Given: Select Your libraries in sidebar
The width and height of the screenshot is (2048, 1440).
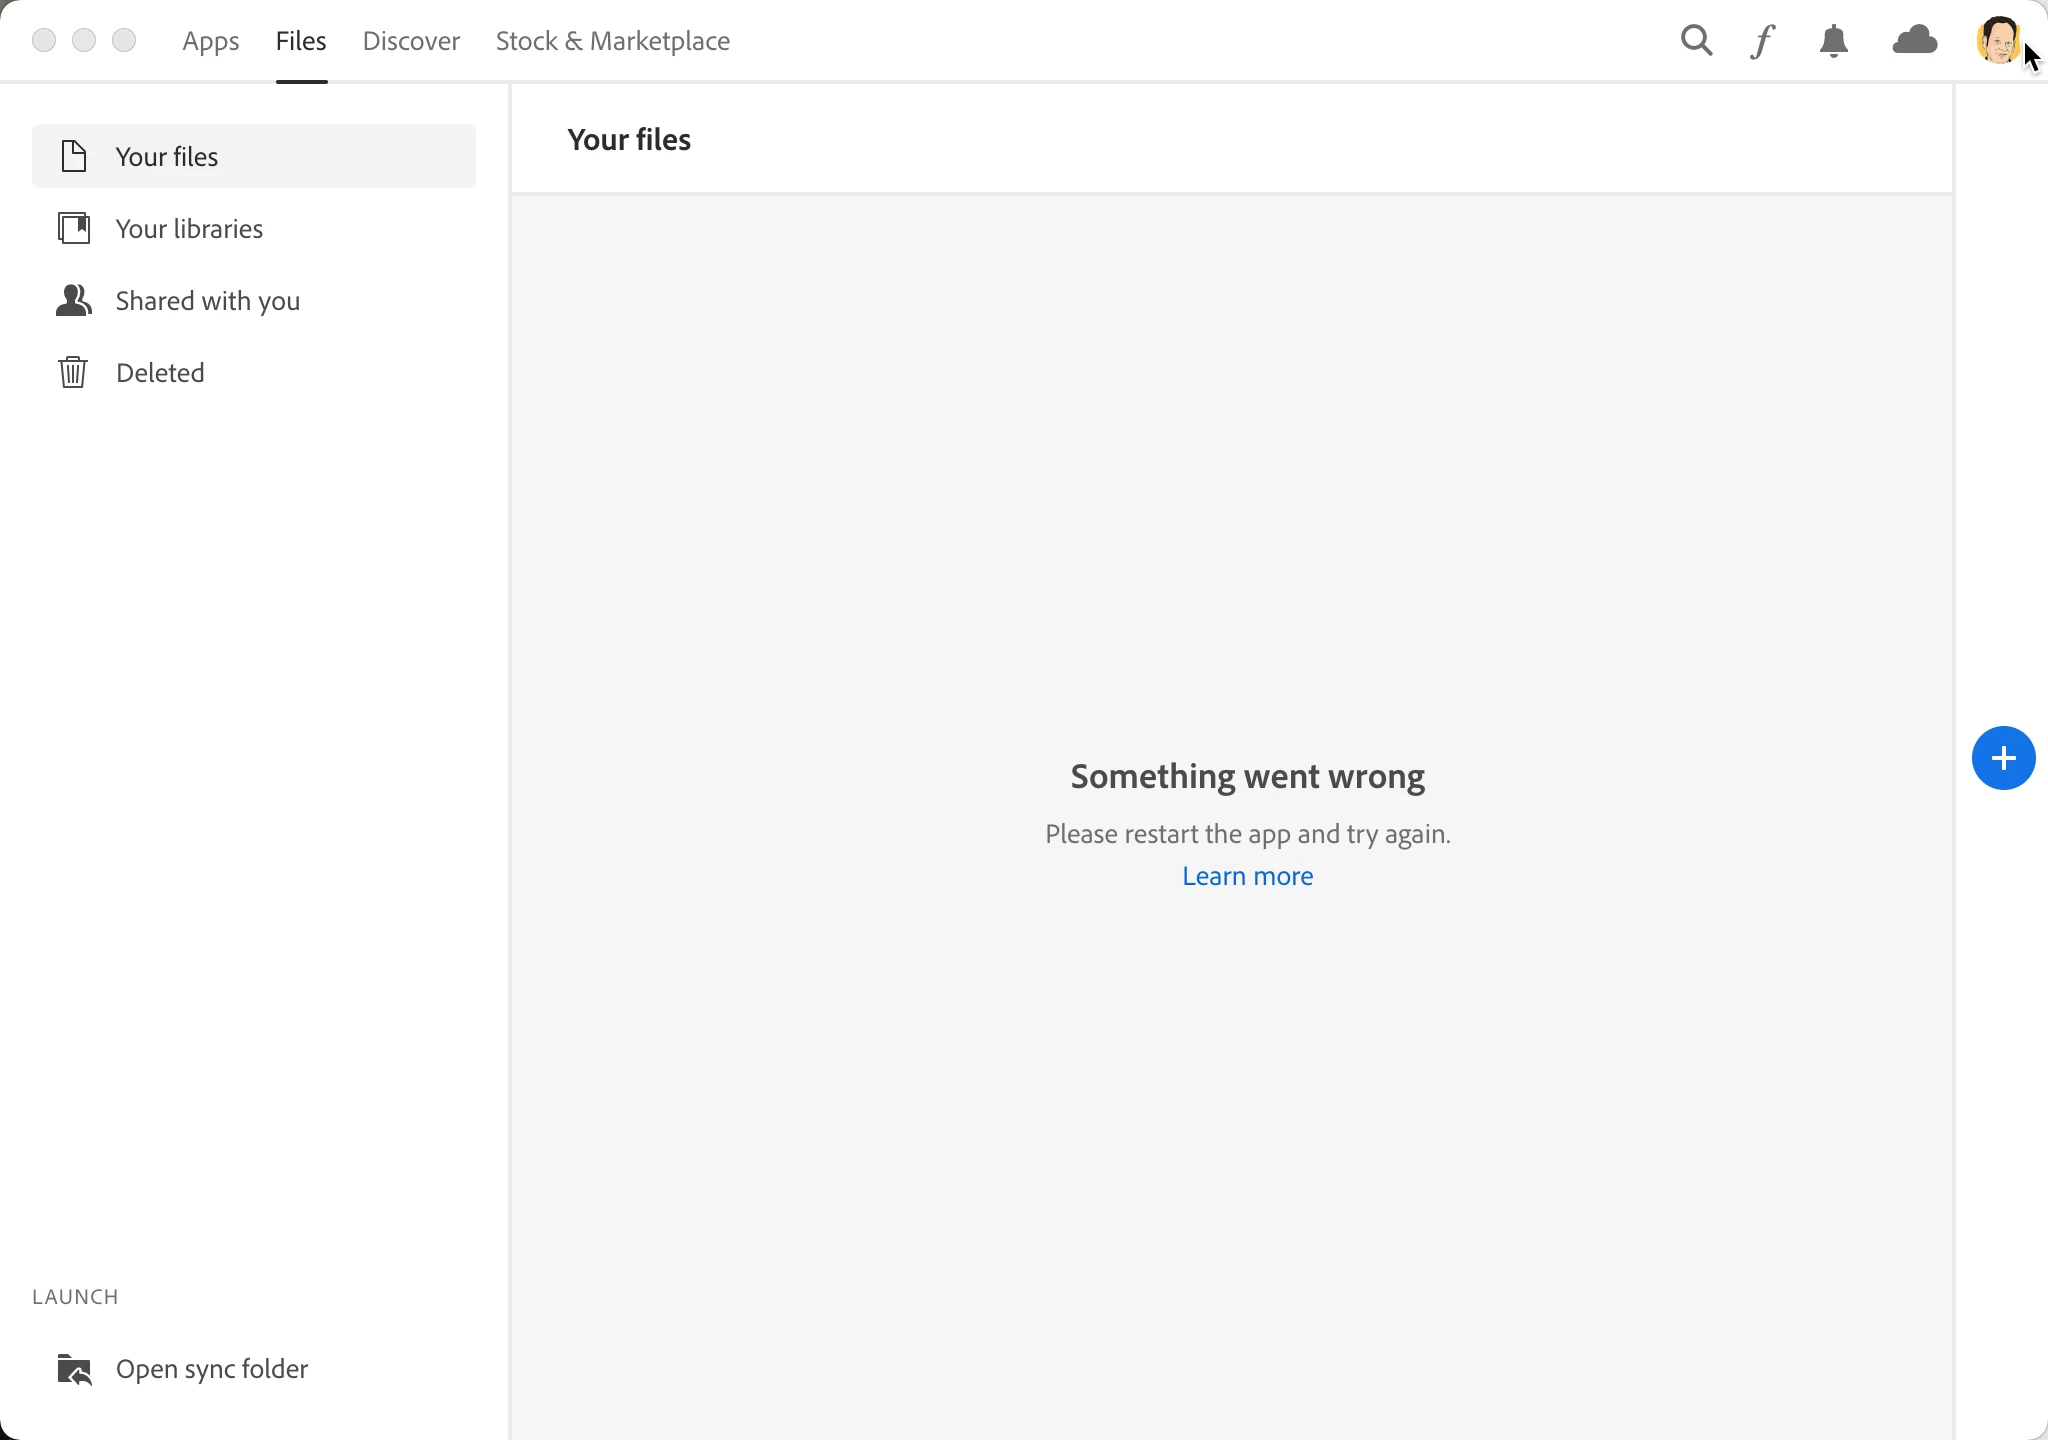Looking at the screenshot, I should (x=189, y=229).
